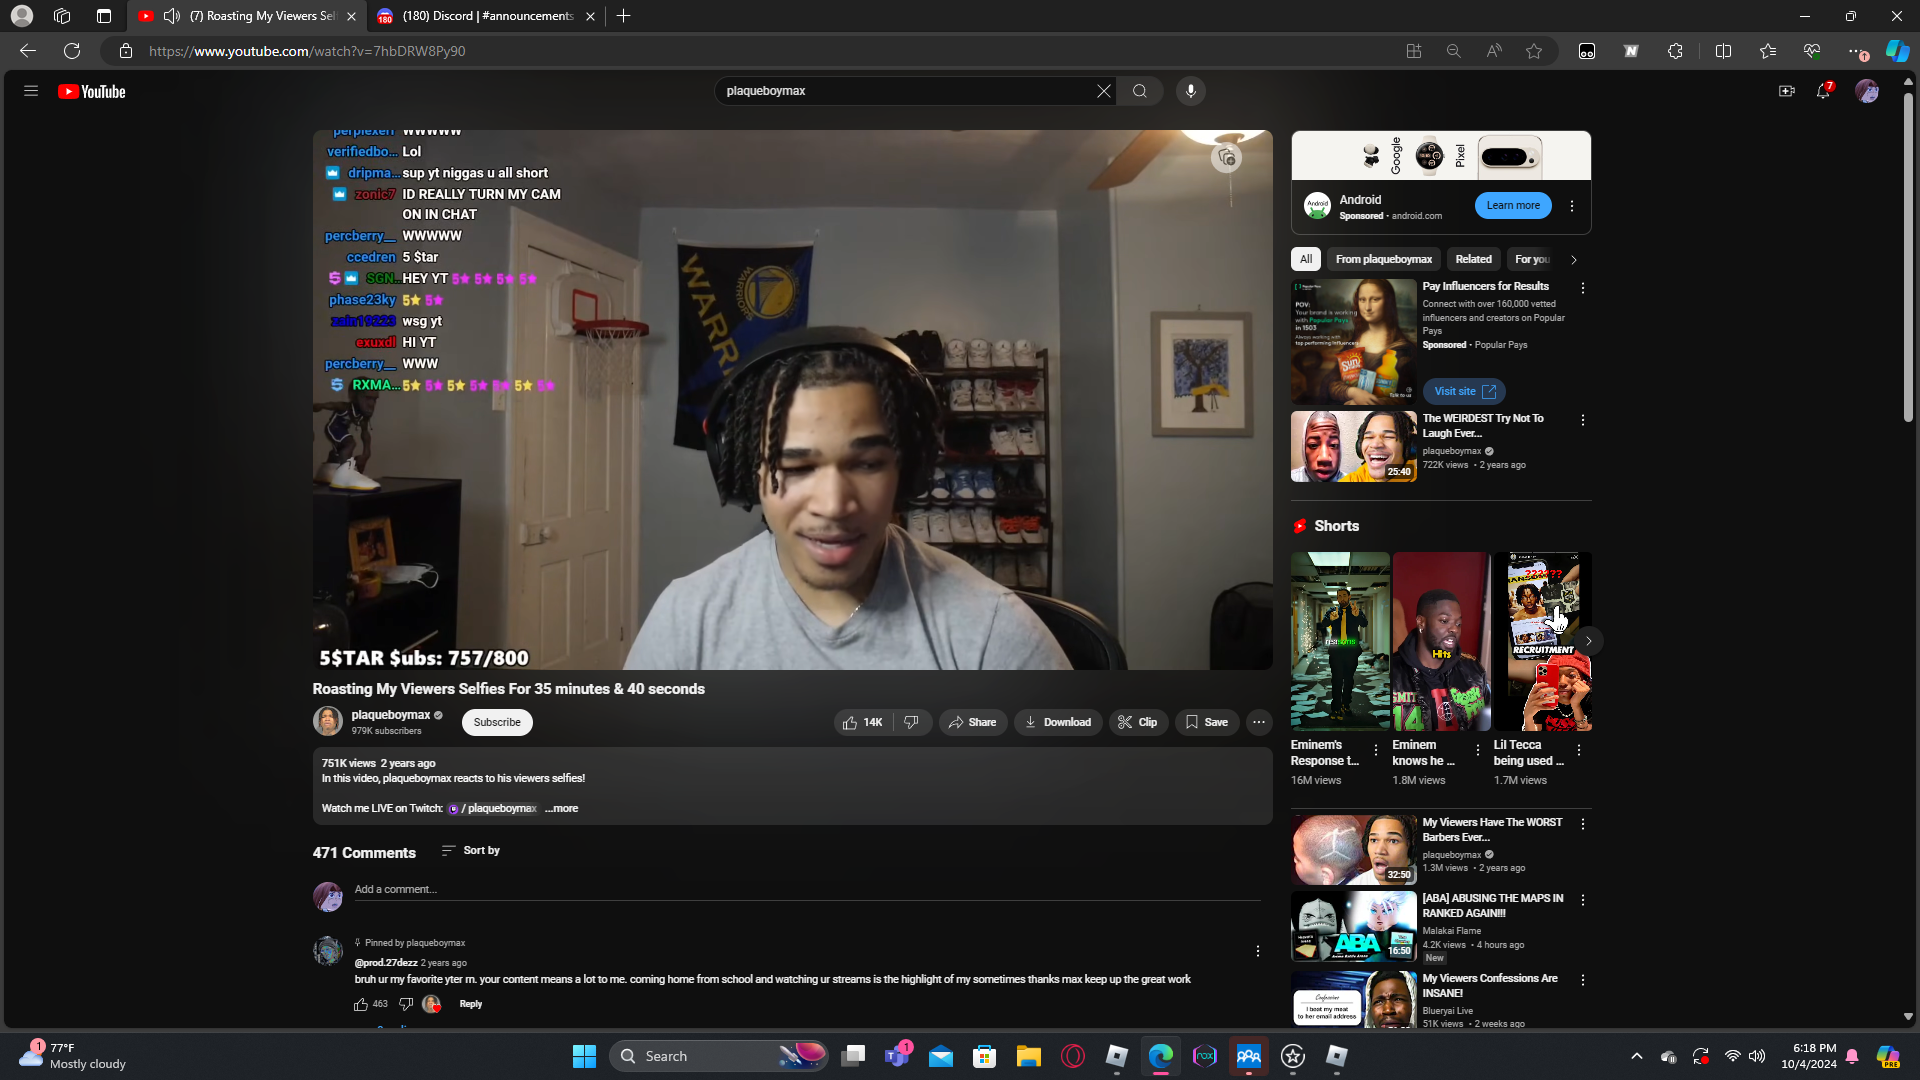Share this video
The height and width of the screenshot is (1080, 1920).
coord(972,722)
